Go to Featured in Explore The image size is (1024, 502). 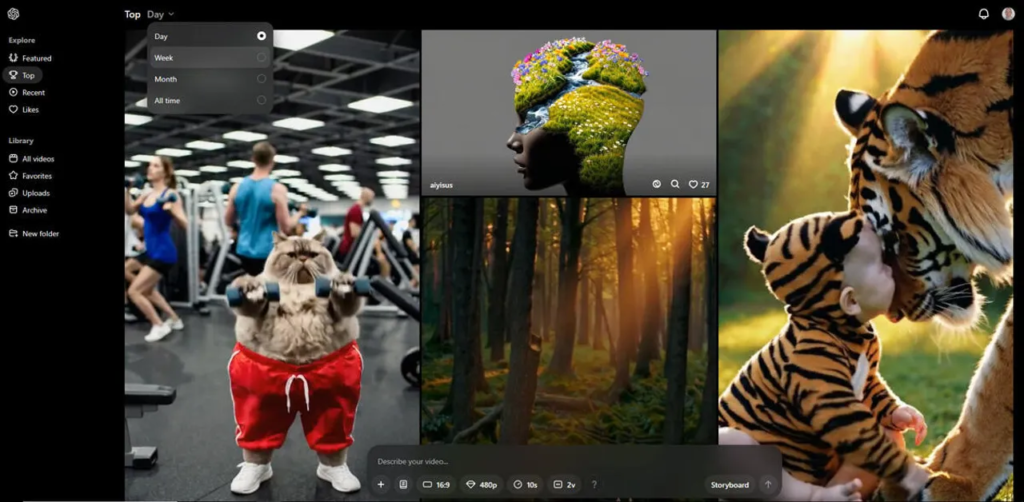[36, 58]
